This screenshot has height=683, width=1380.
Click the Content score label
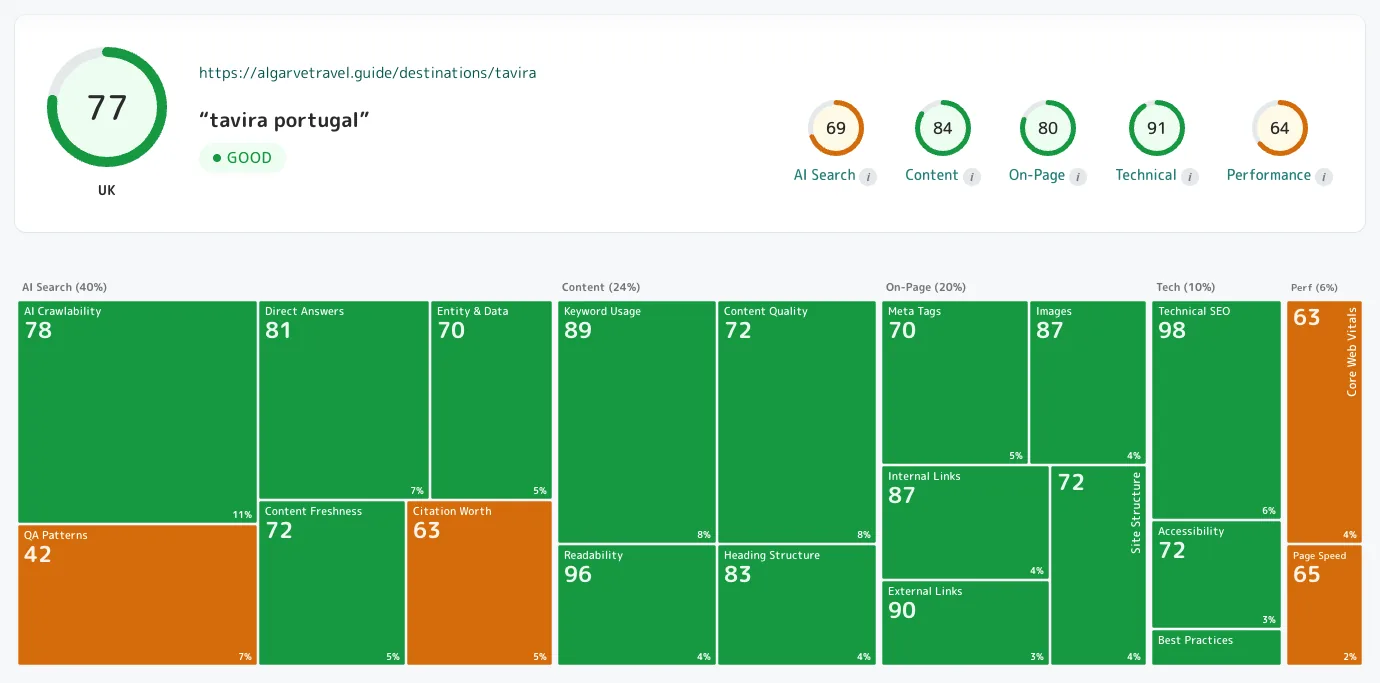(932, 175)
